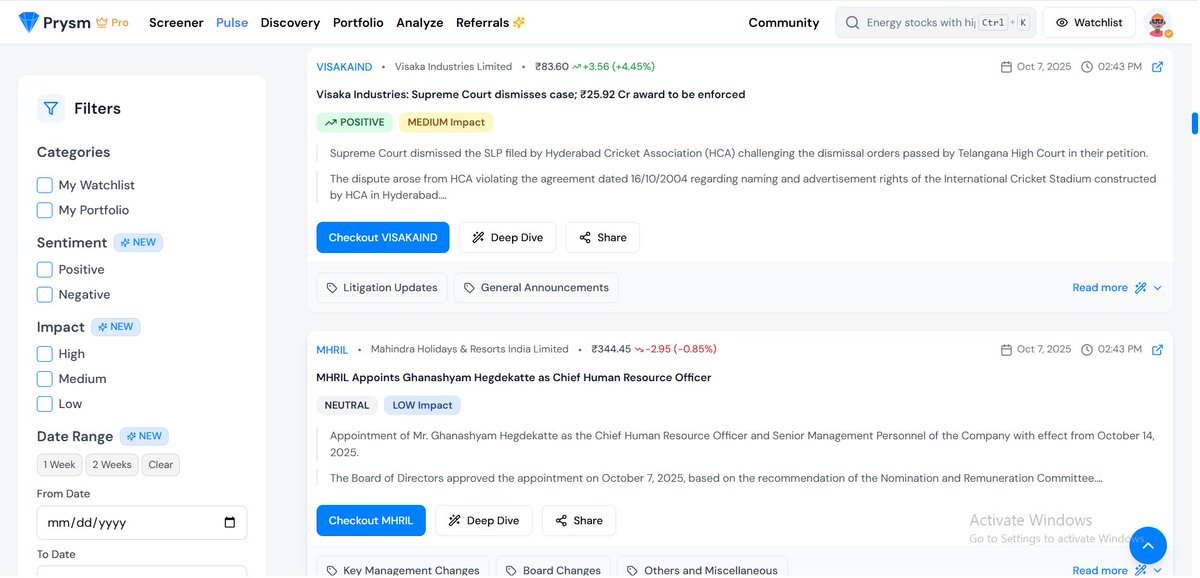Open the Referrals page
This screenshot has width=1200, height=578.
[491, 22]
